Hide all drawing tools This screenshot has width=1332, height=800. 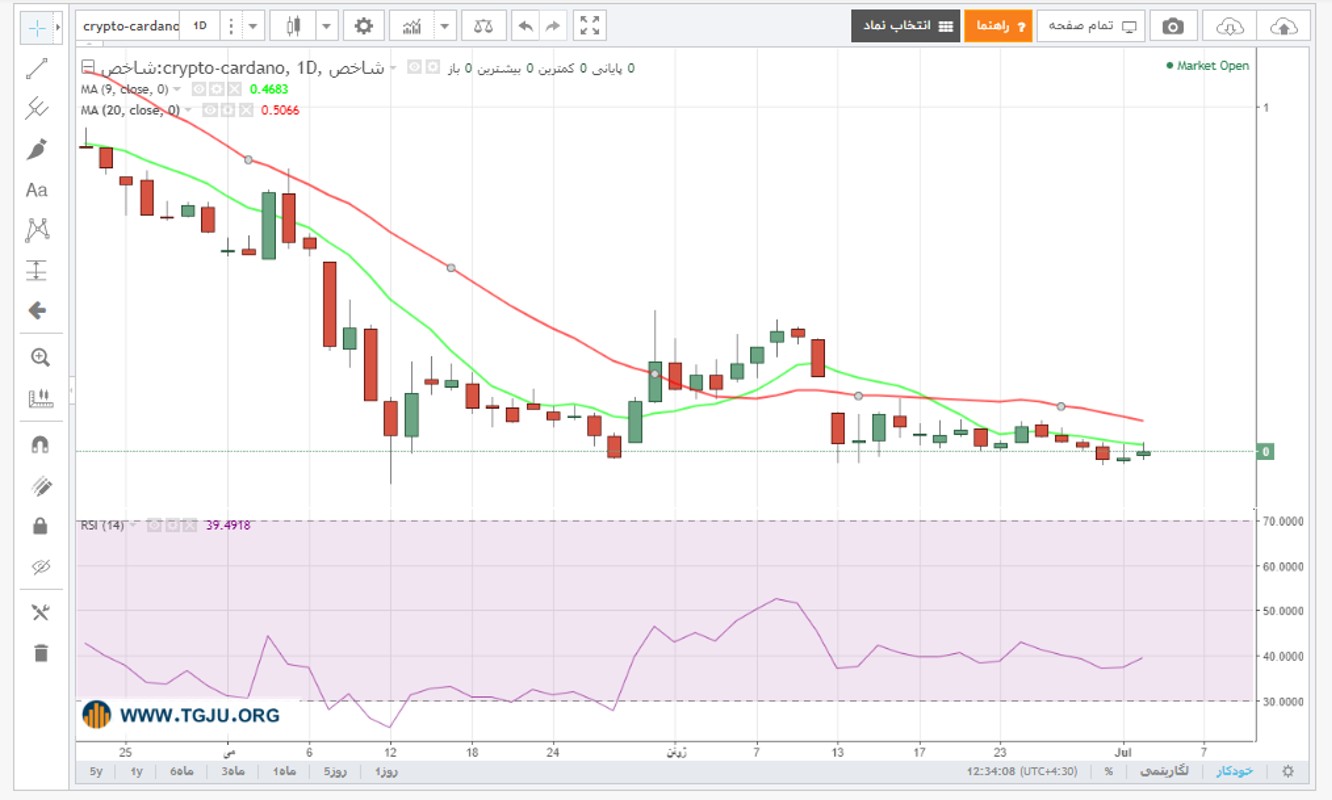pyautogui.click(x=40, y=567)
